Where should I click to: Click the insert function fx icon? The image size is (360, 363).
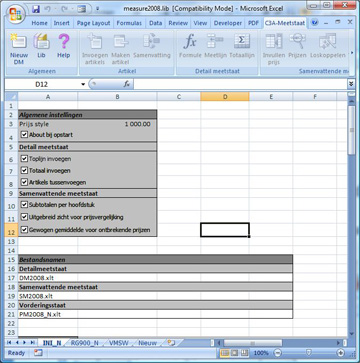(127, 84)
